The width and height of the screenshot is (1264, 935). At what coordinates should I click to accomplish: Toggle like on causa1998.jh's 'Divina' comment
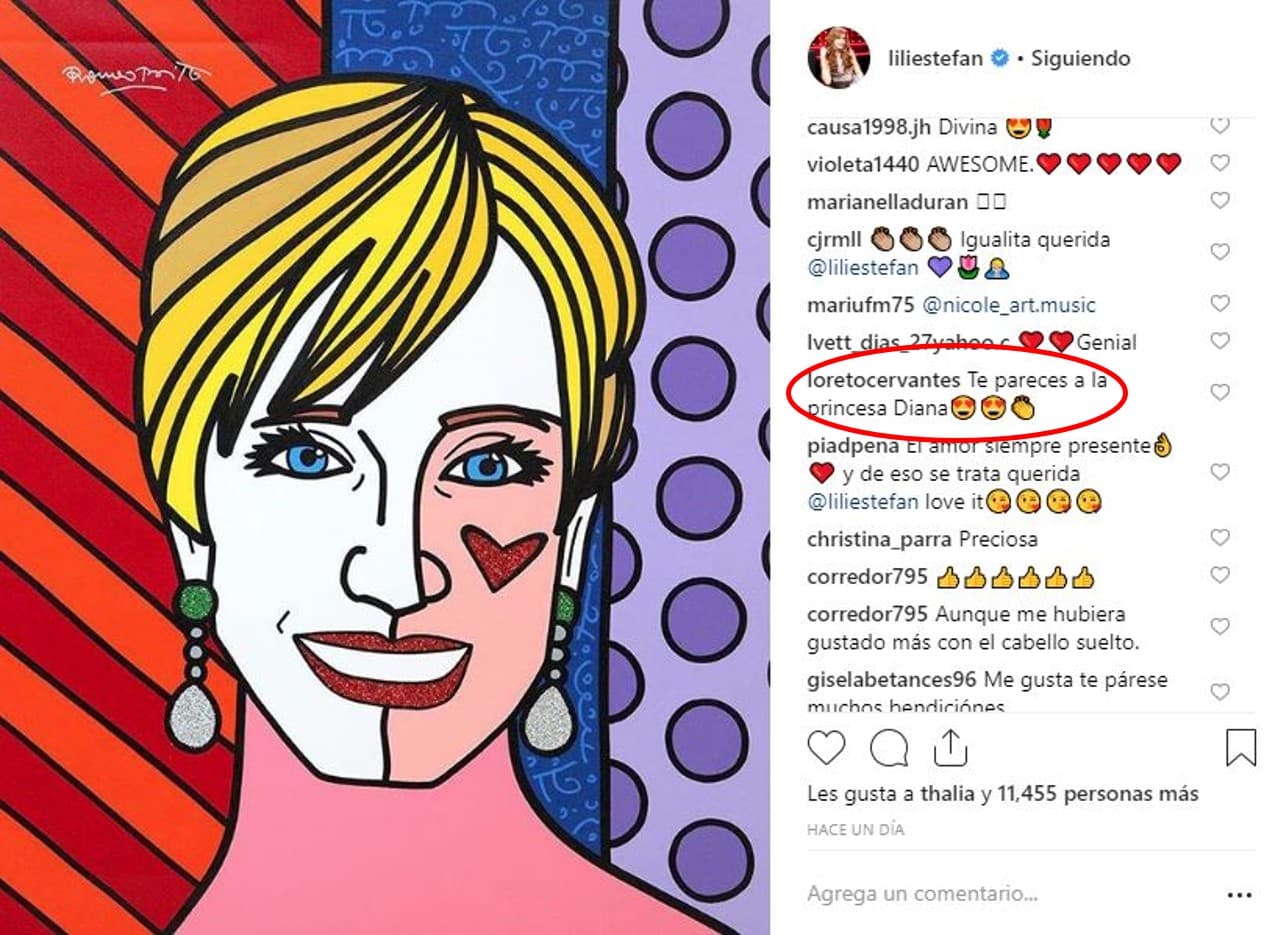click(x=1218, y=124)
